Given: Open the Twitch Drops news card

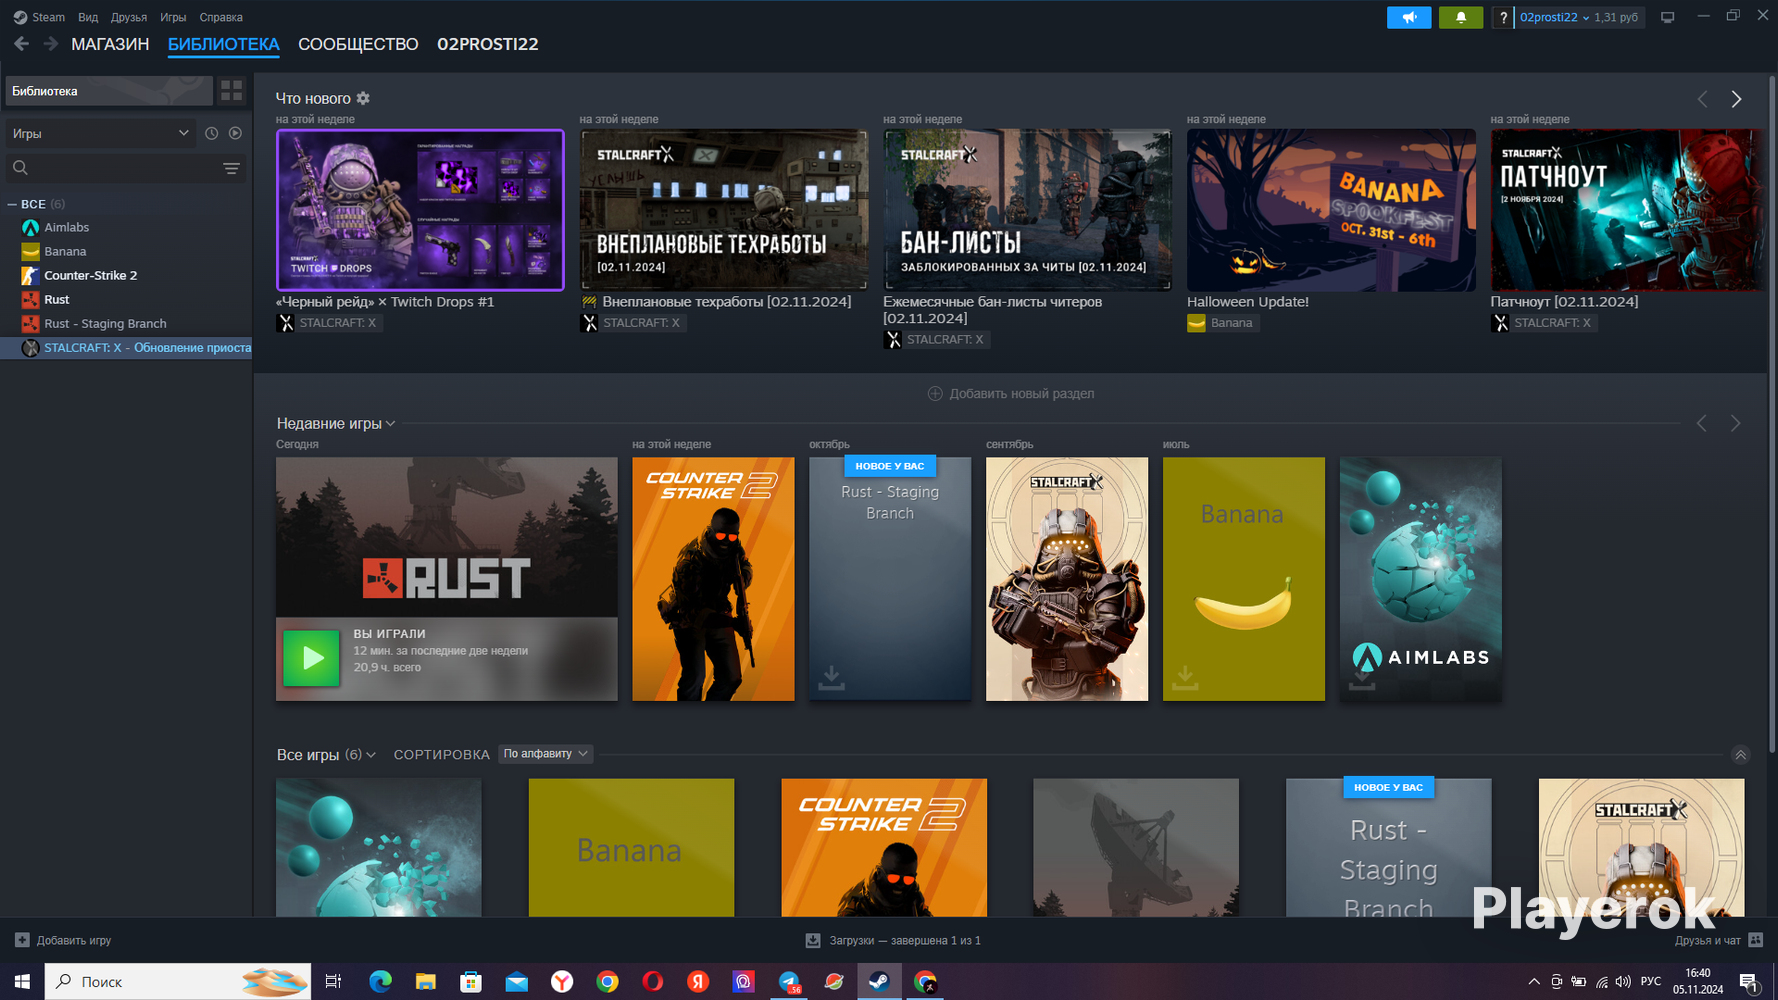Looking at the screenshot, I should [x=420, y=210].
